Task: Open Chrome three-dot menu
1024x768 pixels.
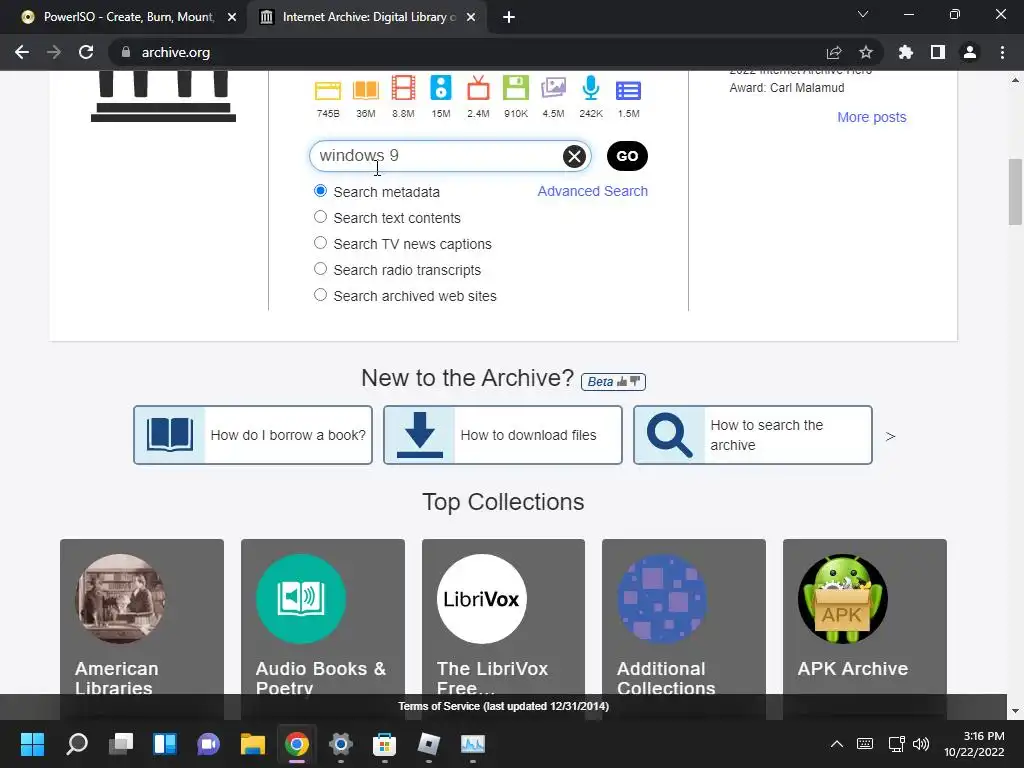Action: pos(1002,52)
